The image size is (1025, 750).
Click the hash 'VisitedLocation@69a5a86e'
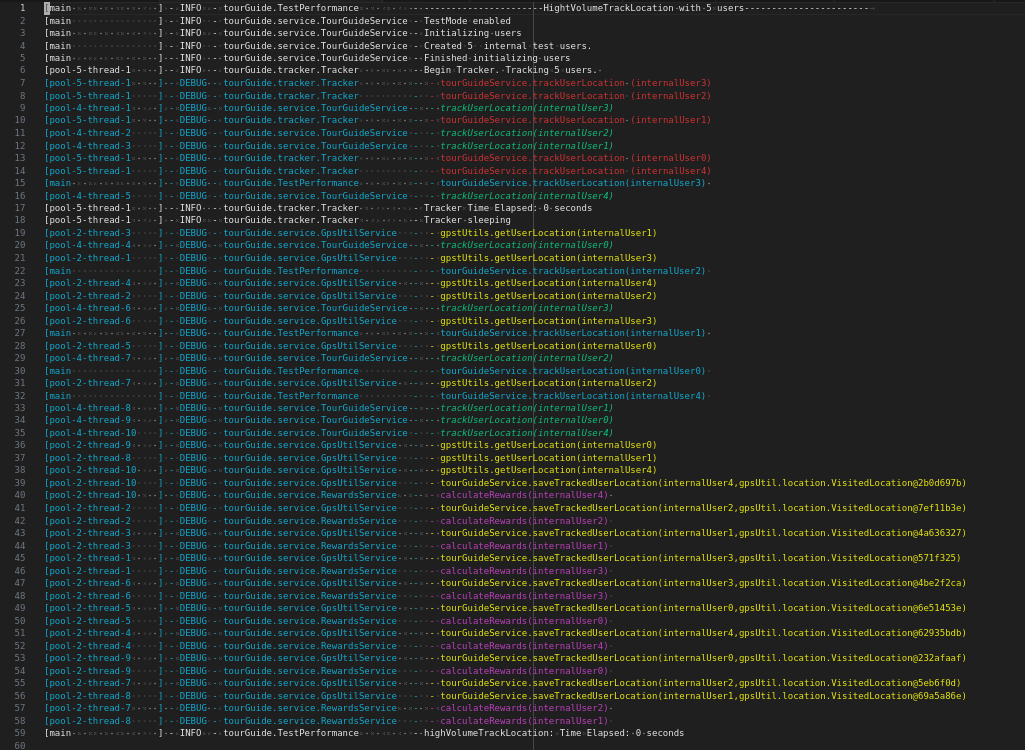896,696
